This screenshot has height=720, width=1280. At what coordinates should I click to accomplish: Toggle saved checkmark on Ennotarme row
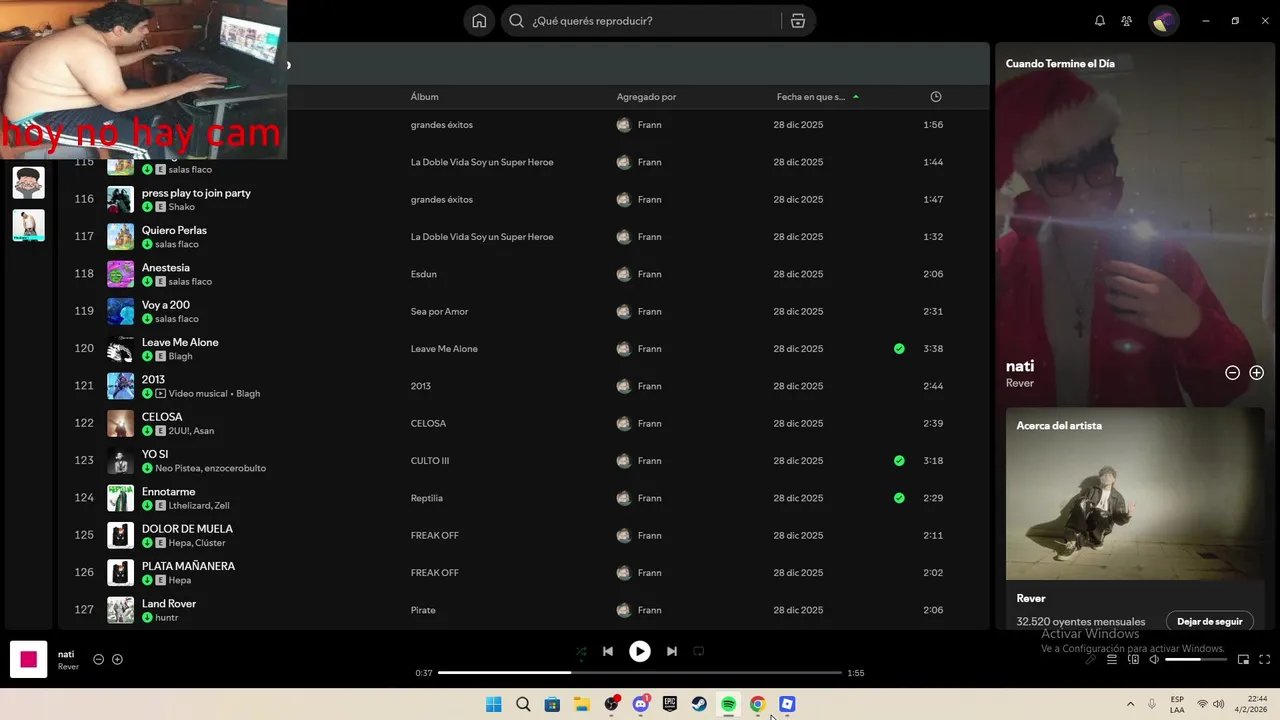(899, 498)
